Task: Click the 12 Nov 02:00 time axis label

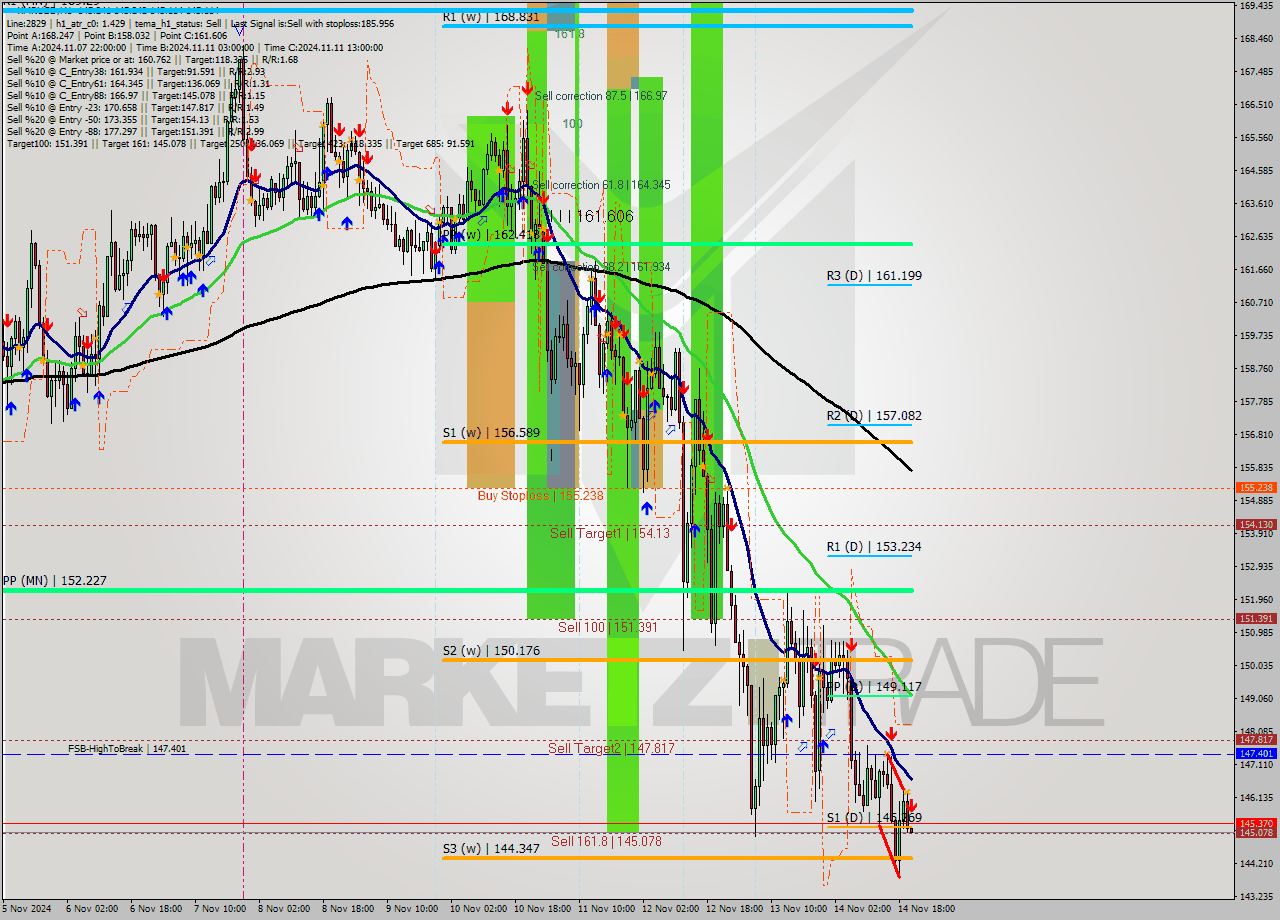Action: click(670, 909)
